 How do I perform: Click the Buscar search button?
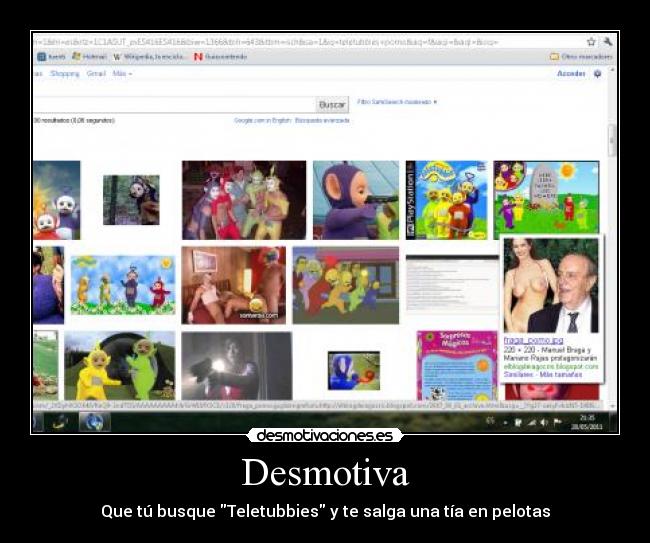click(x=332, y=104)
